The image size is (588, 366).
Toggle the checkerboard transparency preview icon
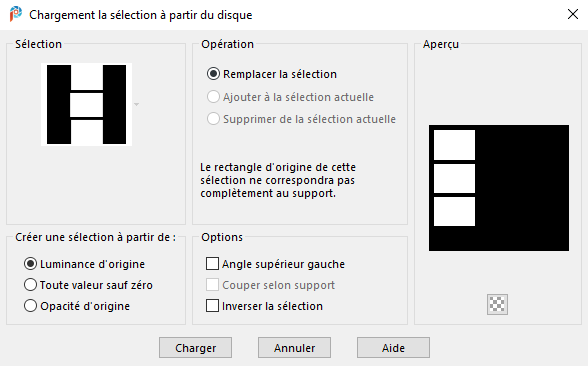pos(497,304)
